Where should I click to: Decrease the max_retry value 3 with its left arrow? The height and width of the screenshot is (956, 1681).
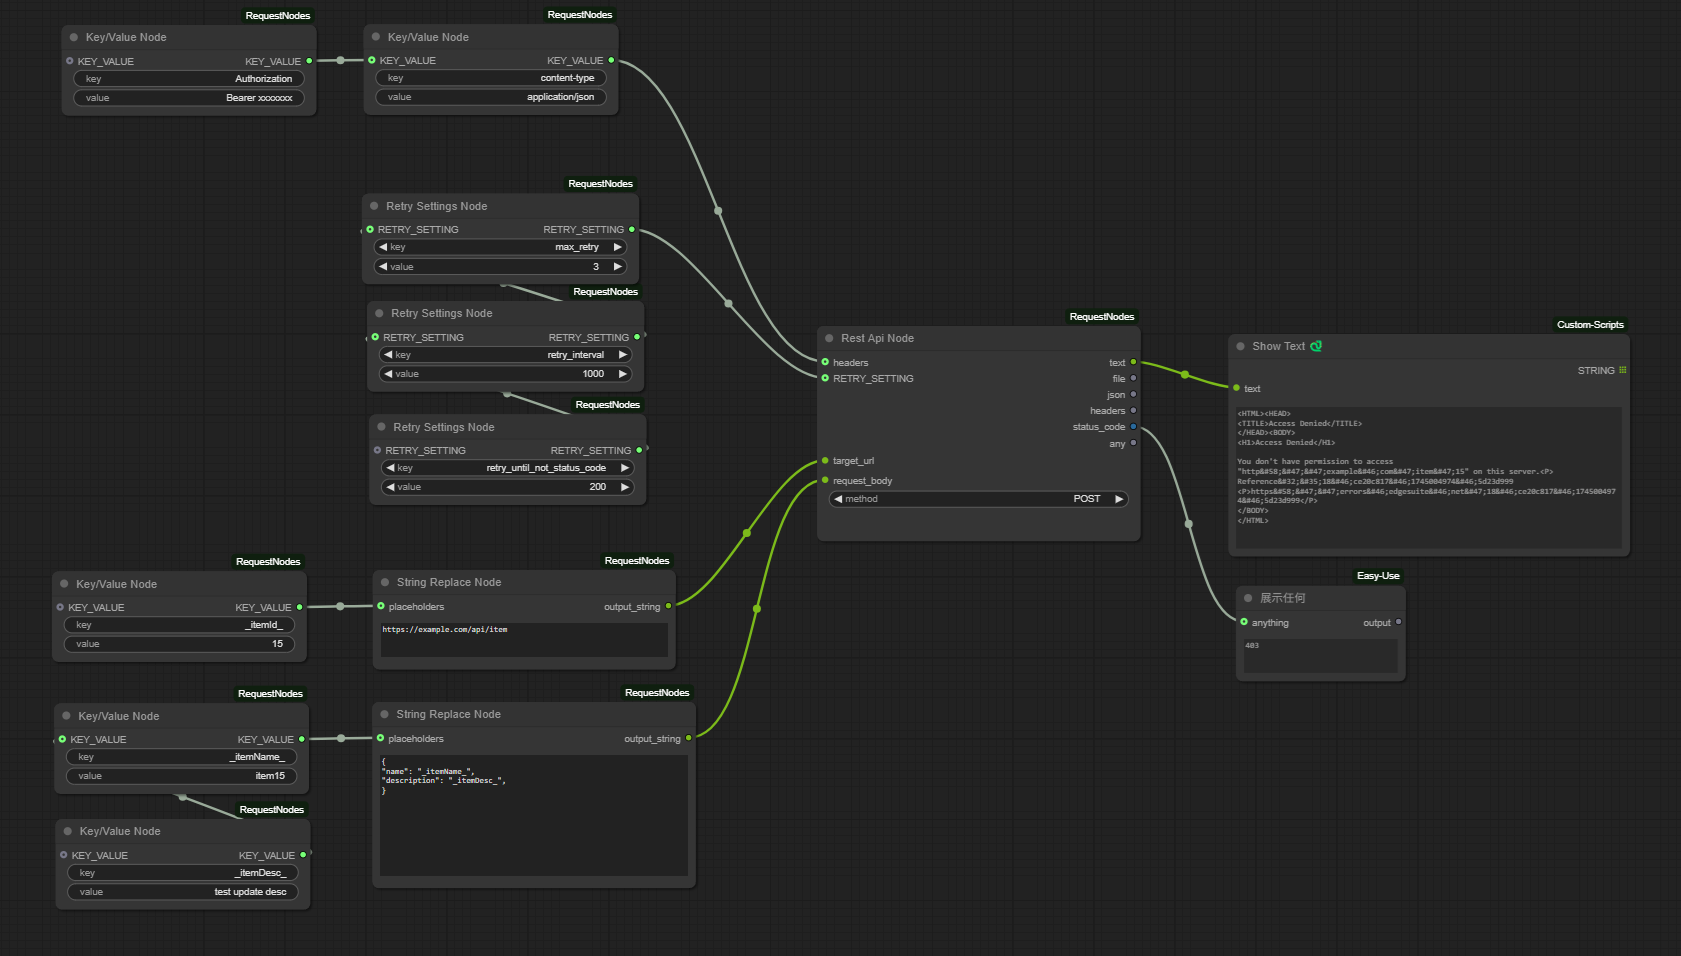coord(383,267)
